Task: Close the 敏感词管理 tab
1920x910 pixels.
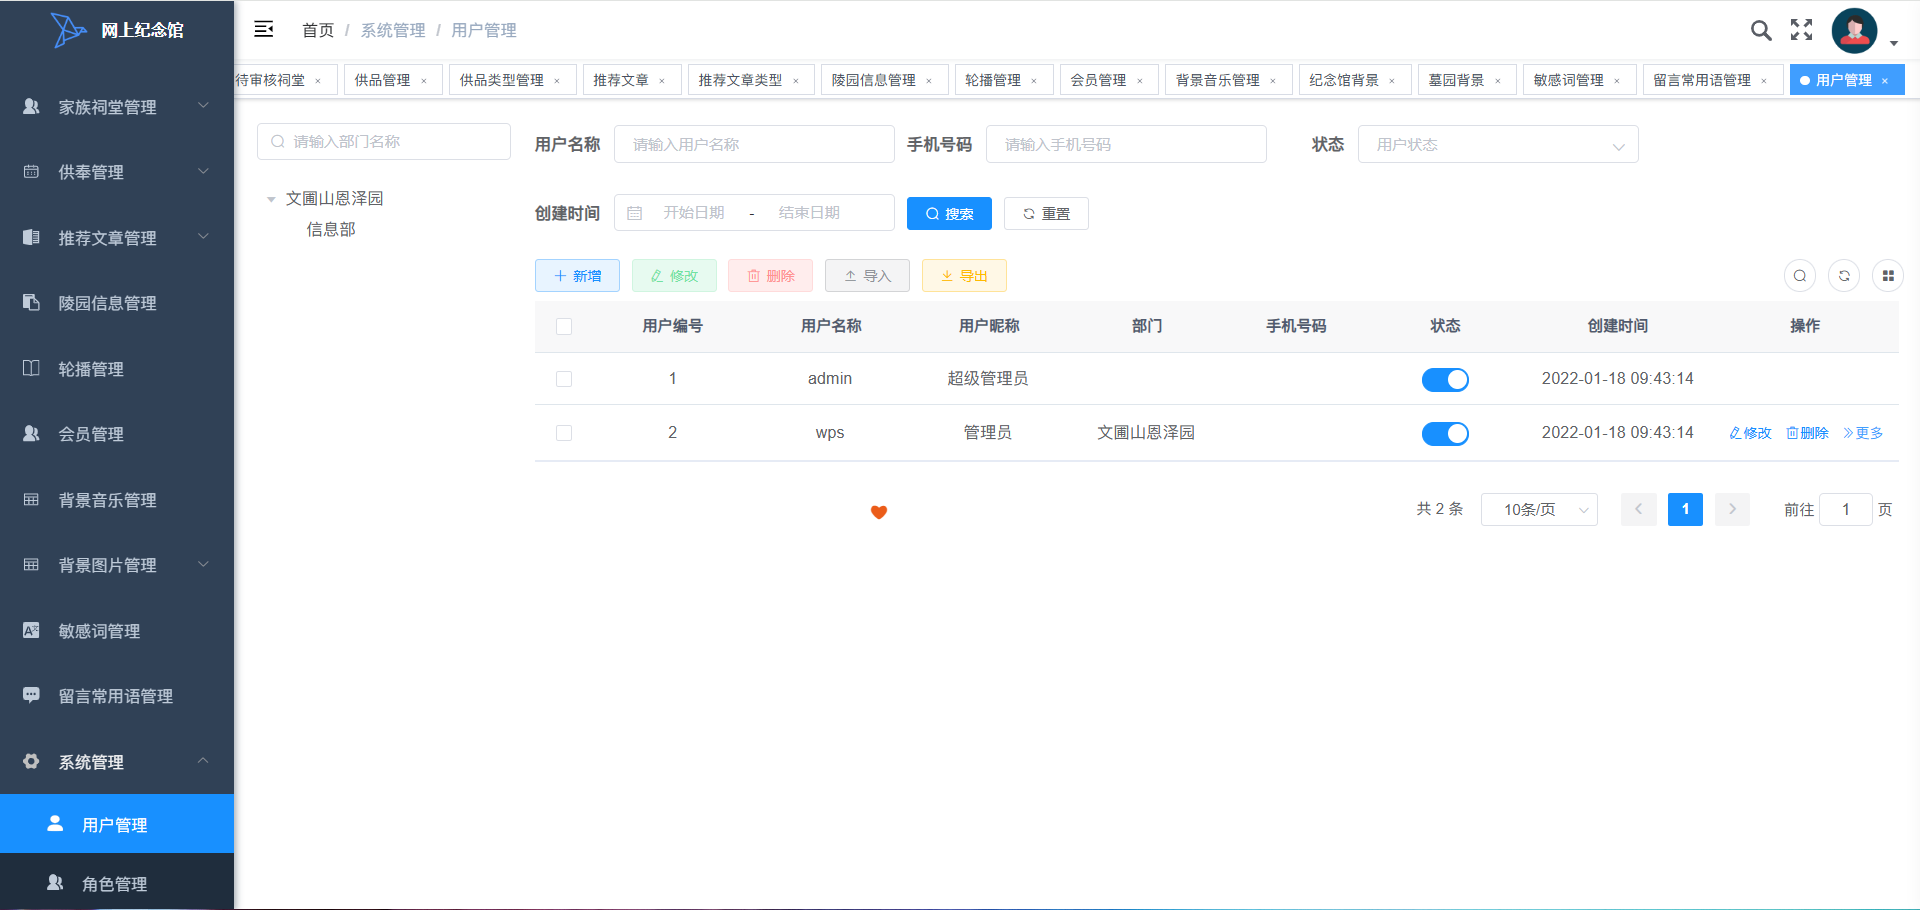Action: pos(1617,81)
